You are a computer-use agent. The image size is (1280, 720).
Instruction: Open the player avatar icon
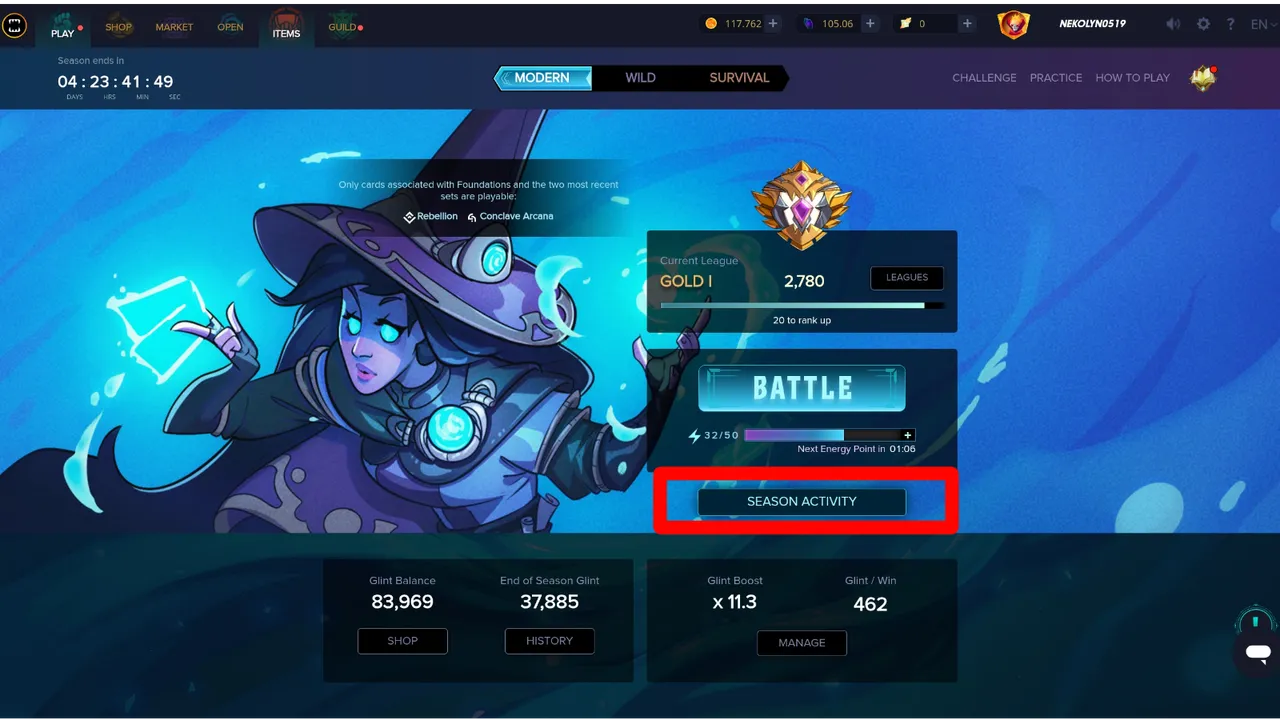pos(1013,25)
